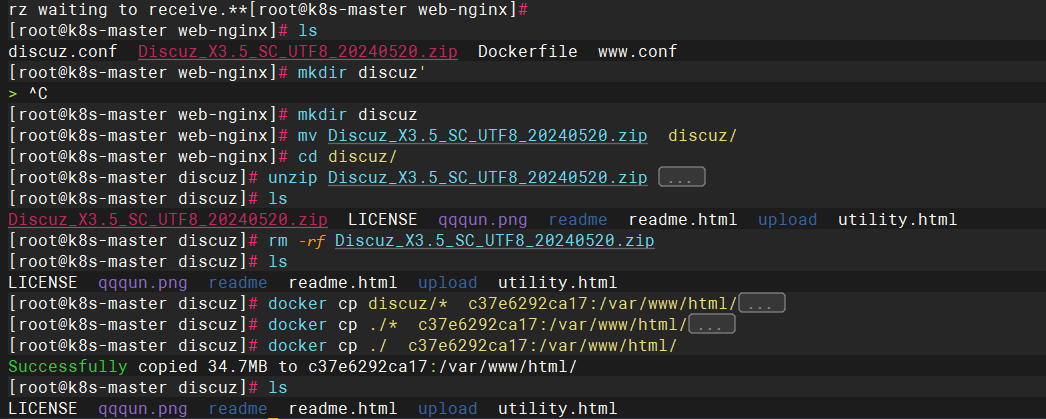Click the pink zip filename beside discuz.conf
Screen dimensions: 1046x419
(x=298, y=51)
